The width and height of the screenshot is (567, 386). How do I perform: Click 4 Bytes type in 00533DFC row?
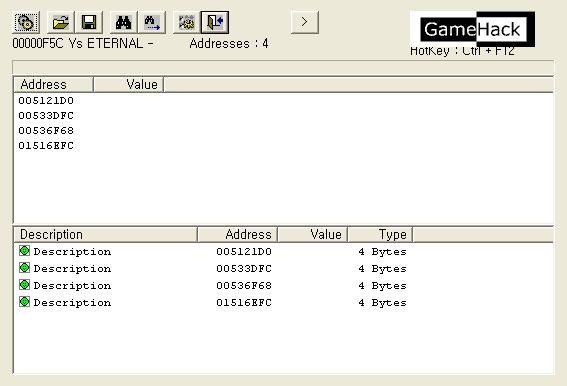[383, 269]
